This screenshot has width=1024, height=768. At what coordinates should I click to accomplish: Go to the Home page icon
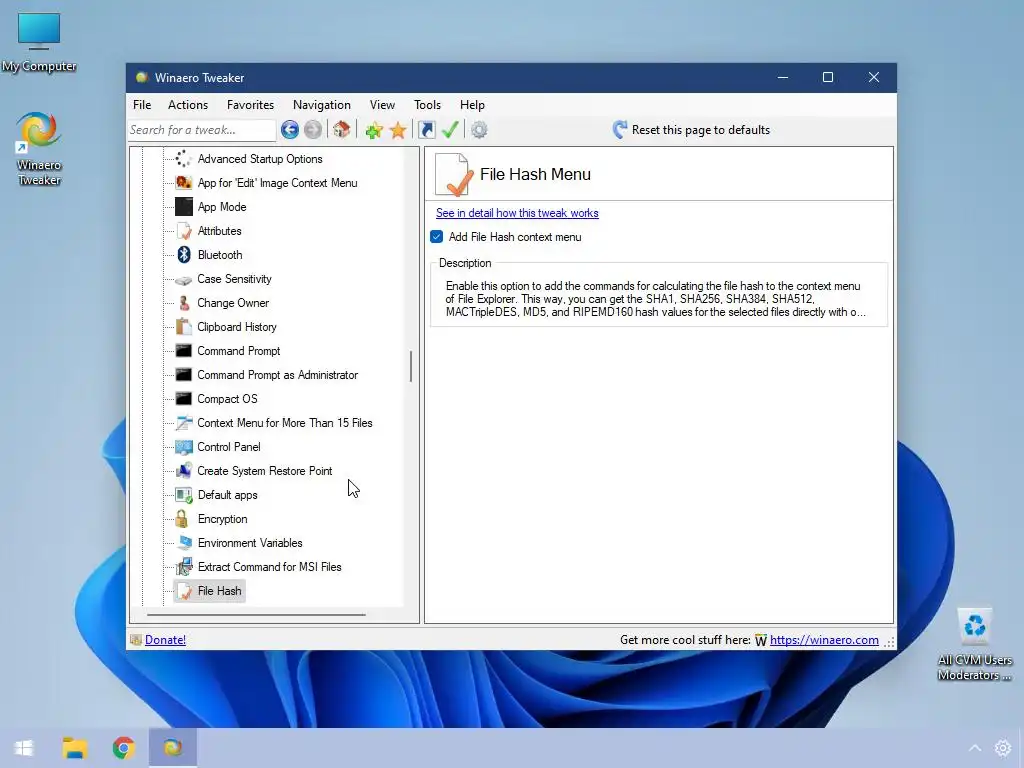[x=342, y=129]
